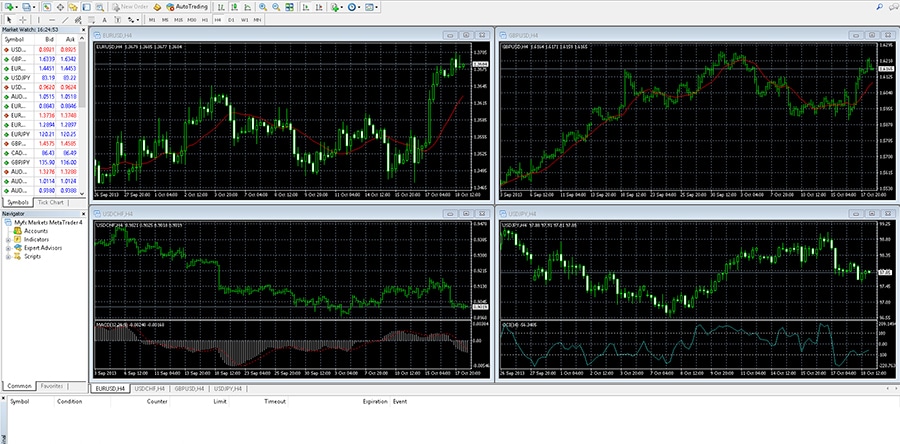Switch timeframe to H4
Image resolution: width=900 pixels, height=444 pixels.
pos(217,19)
